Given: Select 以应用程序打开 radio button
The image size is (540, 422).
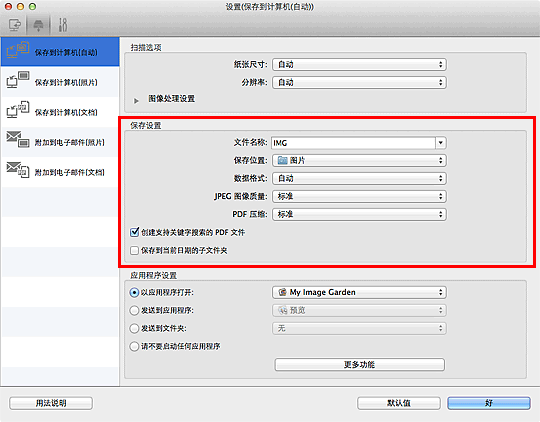Looking at the screenshot, I should 134,292.
